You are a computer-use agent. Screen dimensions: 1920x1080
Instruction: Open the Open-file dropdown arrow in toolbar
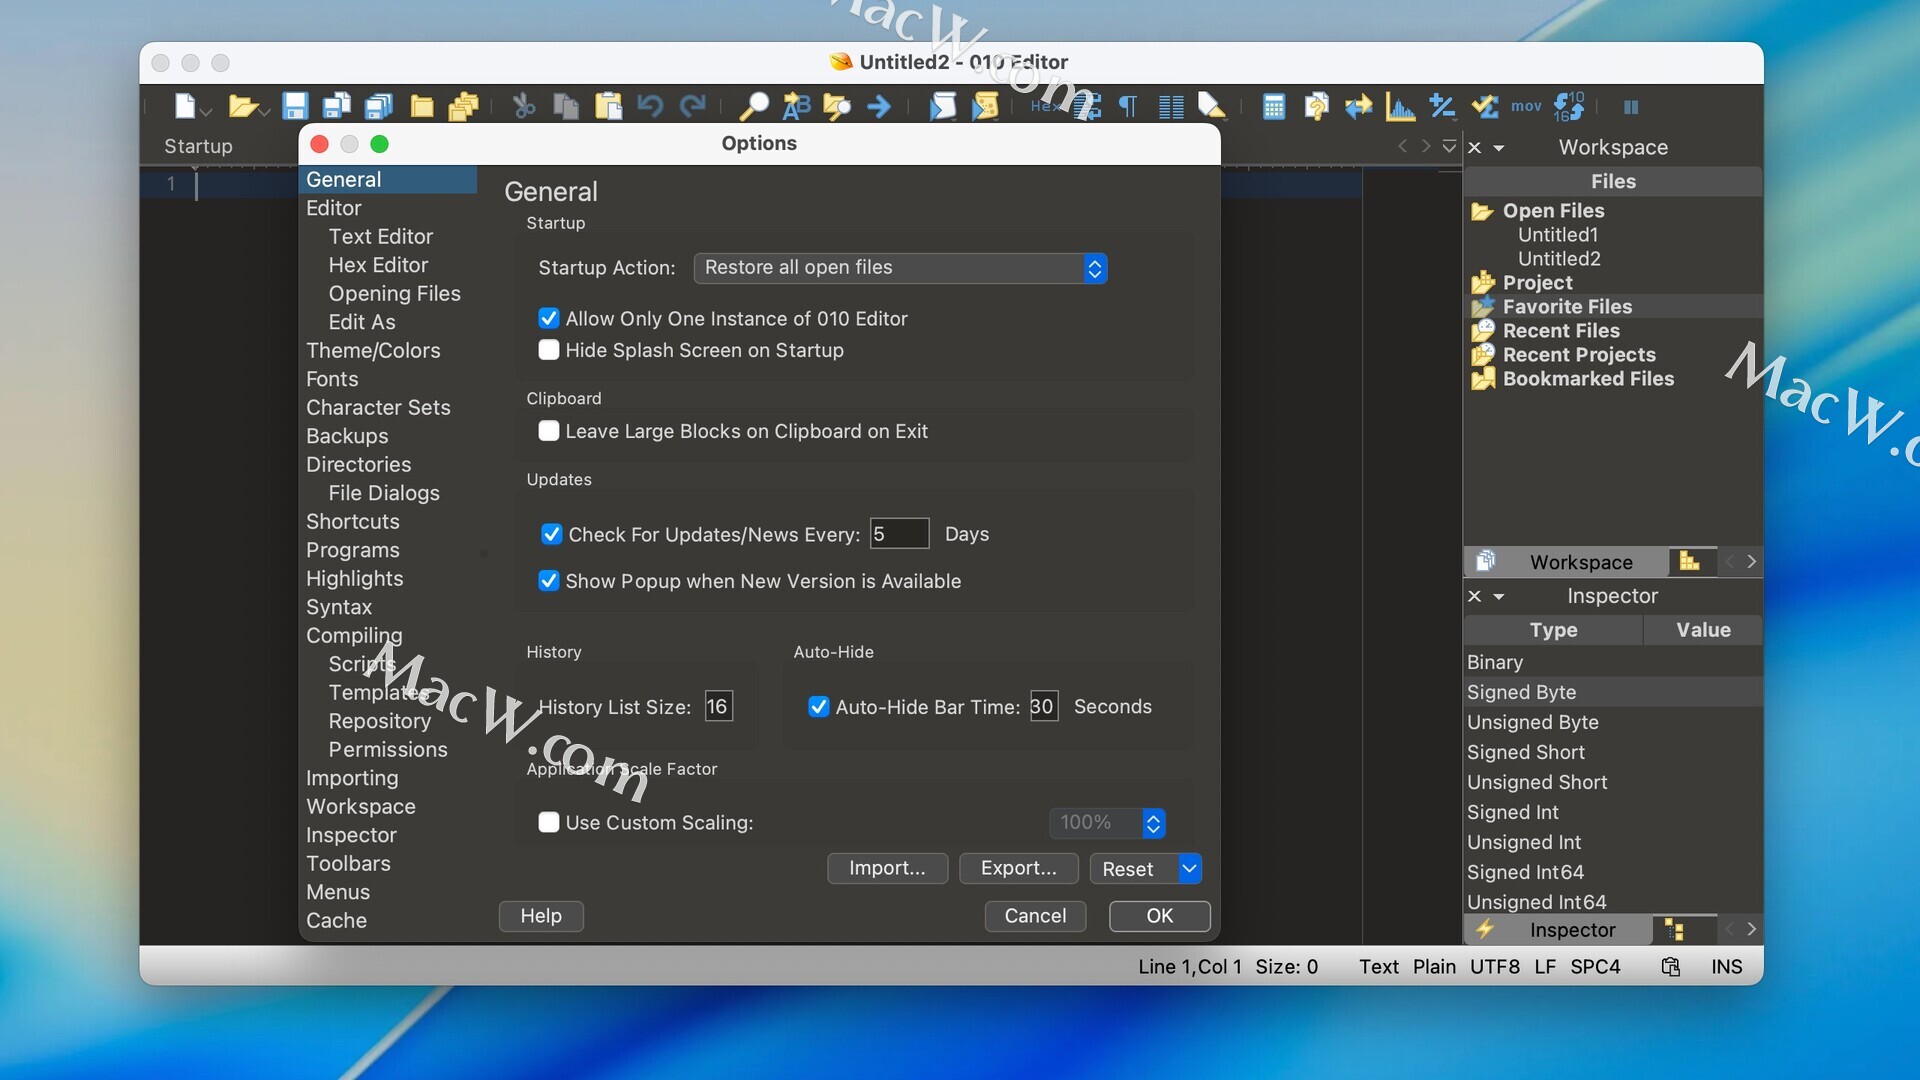click(x=264, y=111)
